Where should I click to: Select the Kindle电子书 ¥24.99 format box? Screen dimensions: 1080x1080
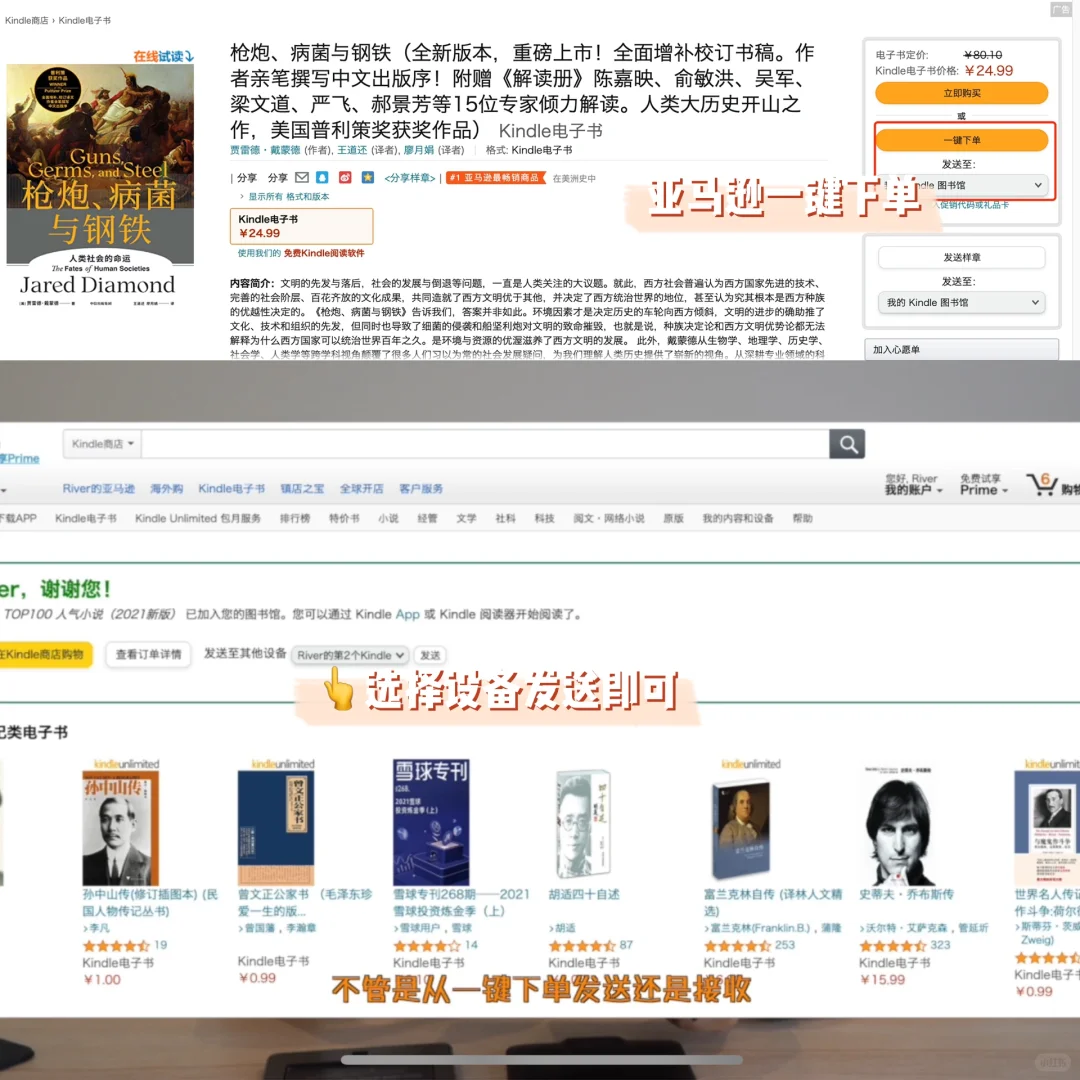(x=302, y=226)
